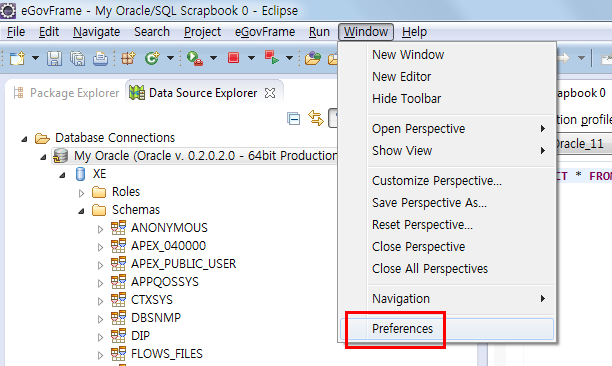The width and height of the screenshot is (612, 366).
Task: Choose New Editor menu entry
Action: click(x=447, y=76)
